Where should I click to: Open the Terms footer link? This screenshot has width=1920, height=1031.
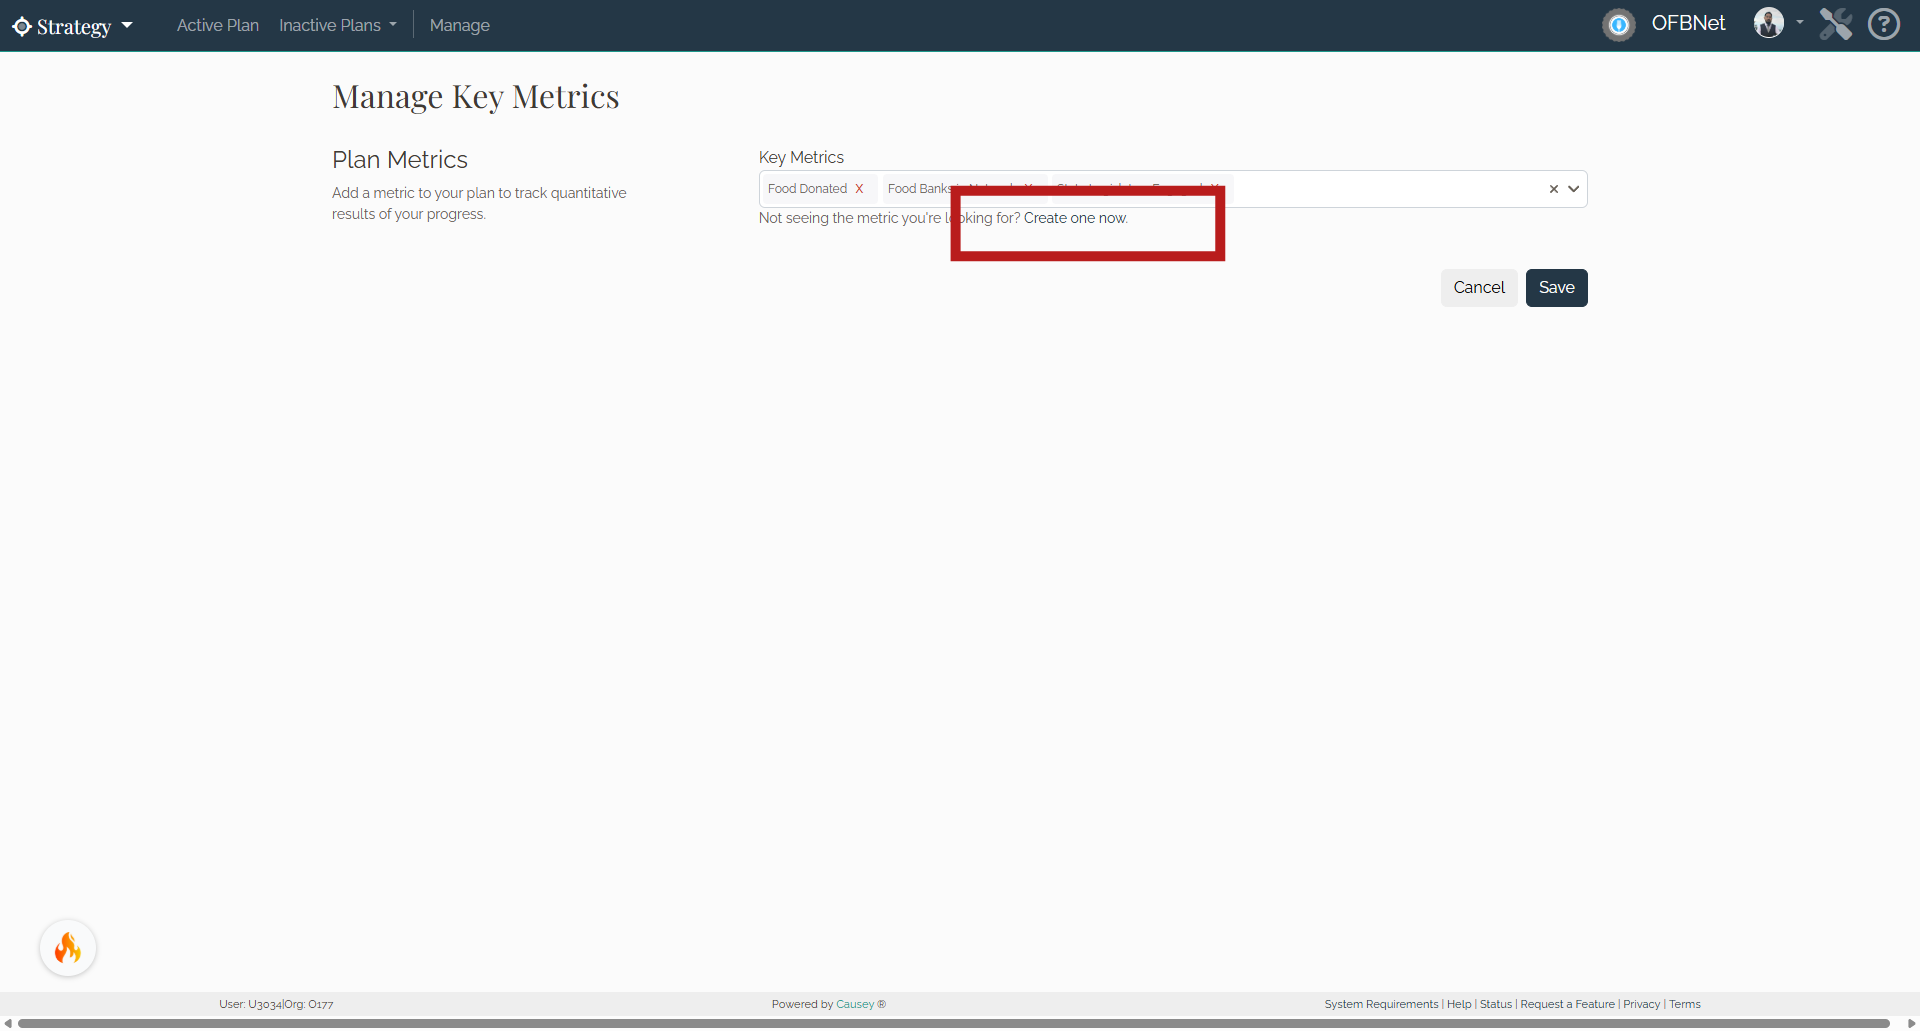click(1685, 1004)
